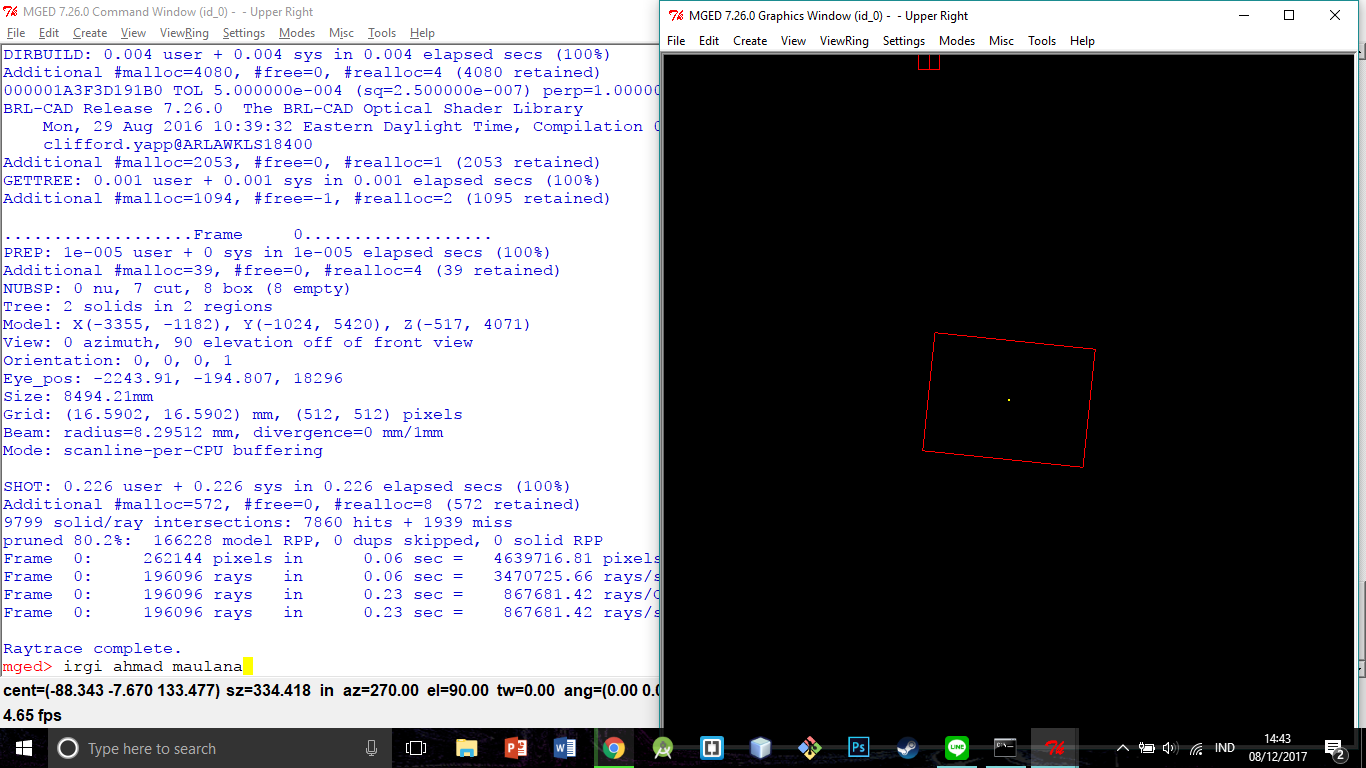Open ViewRing menu in Command Window
This screenshot has height=768, width=1366.
pyautogui.click(x=184, y=33)
